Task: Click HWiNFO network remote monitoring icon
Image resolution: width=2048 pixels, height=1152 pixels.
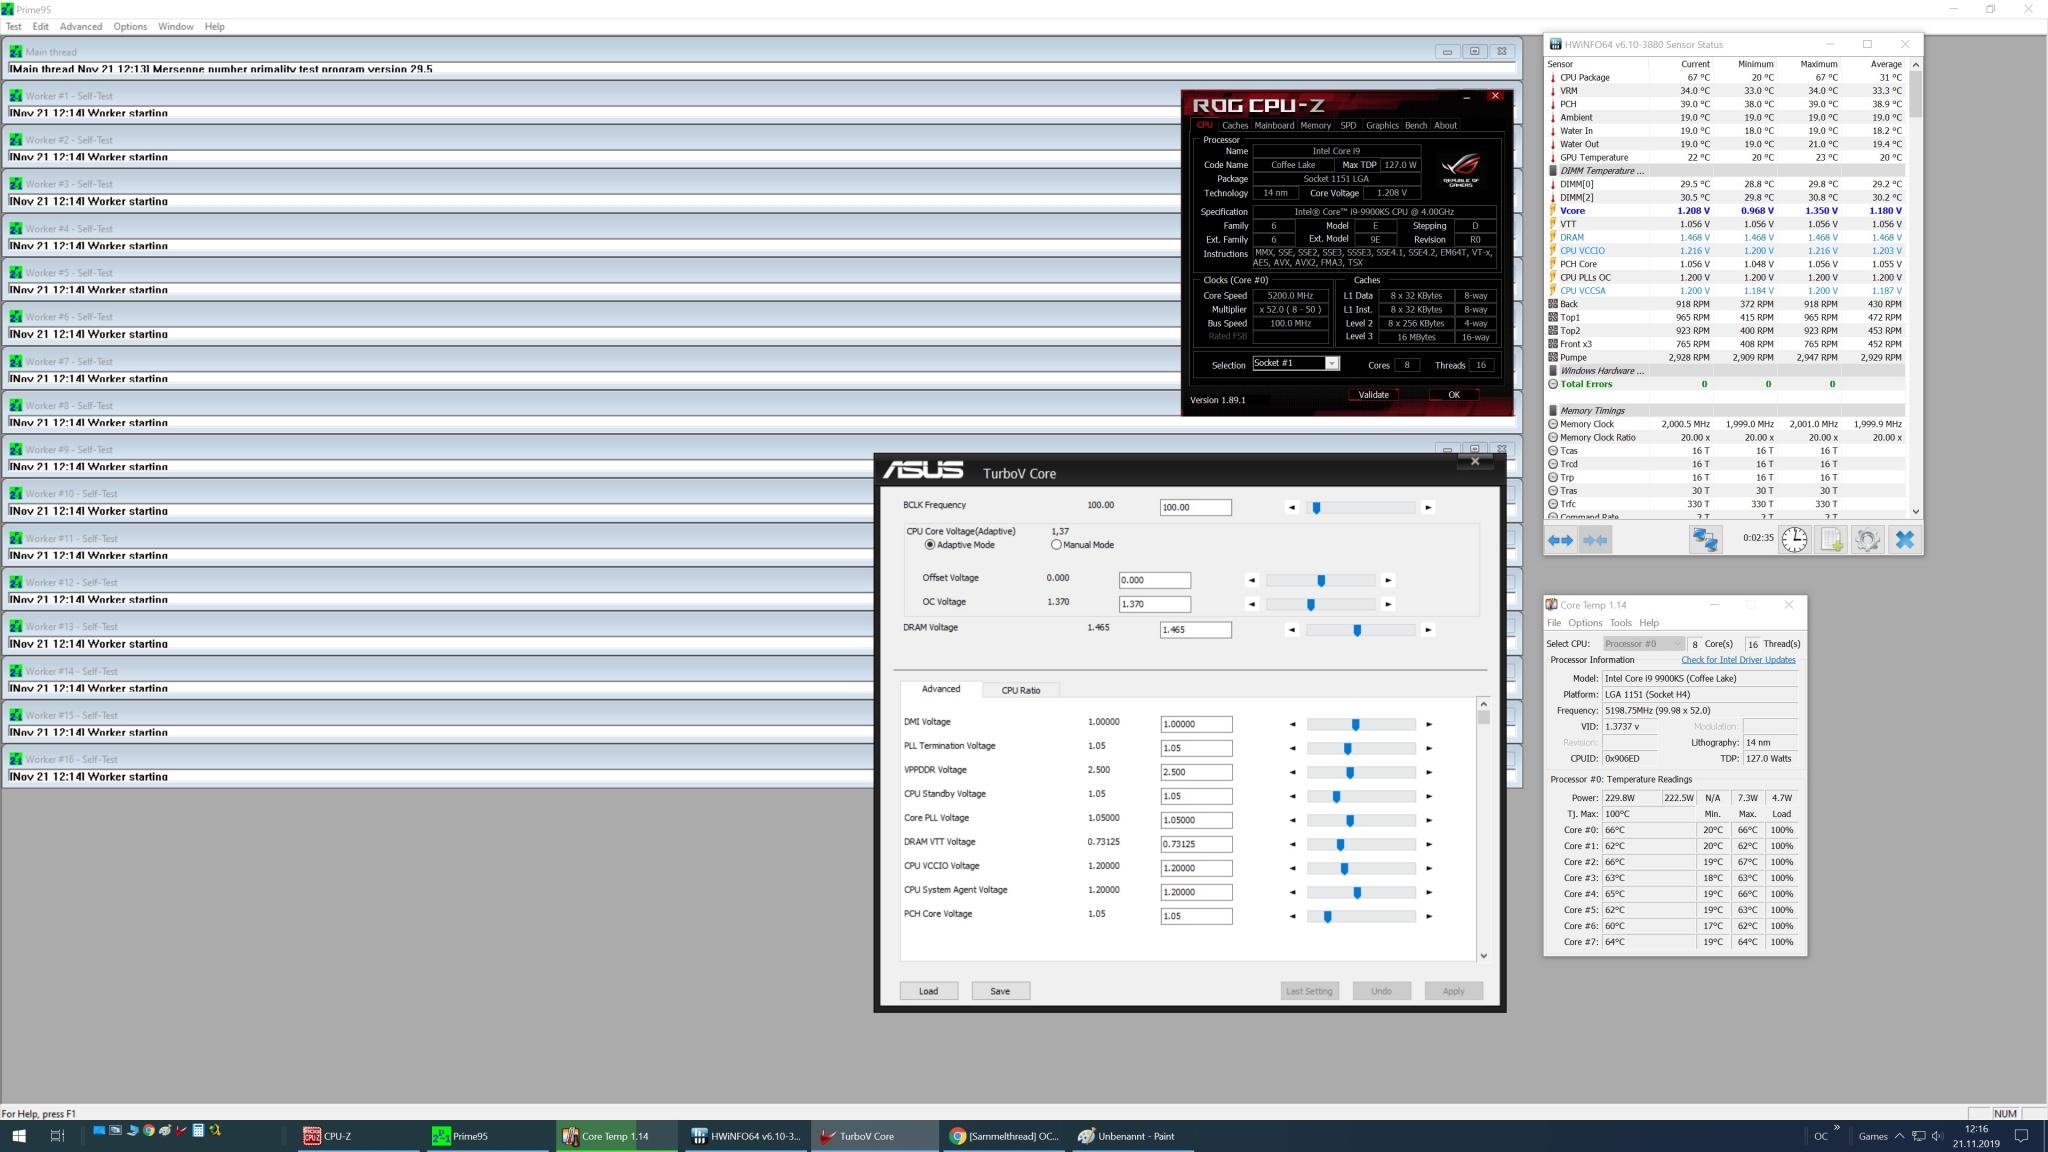Action: click(x=1705, y=540)
